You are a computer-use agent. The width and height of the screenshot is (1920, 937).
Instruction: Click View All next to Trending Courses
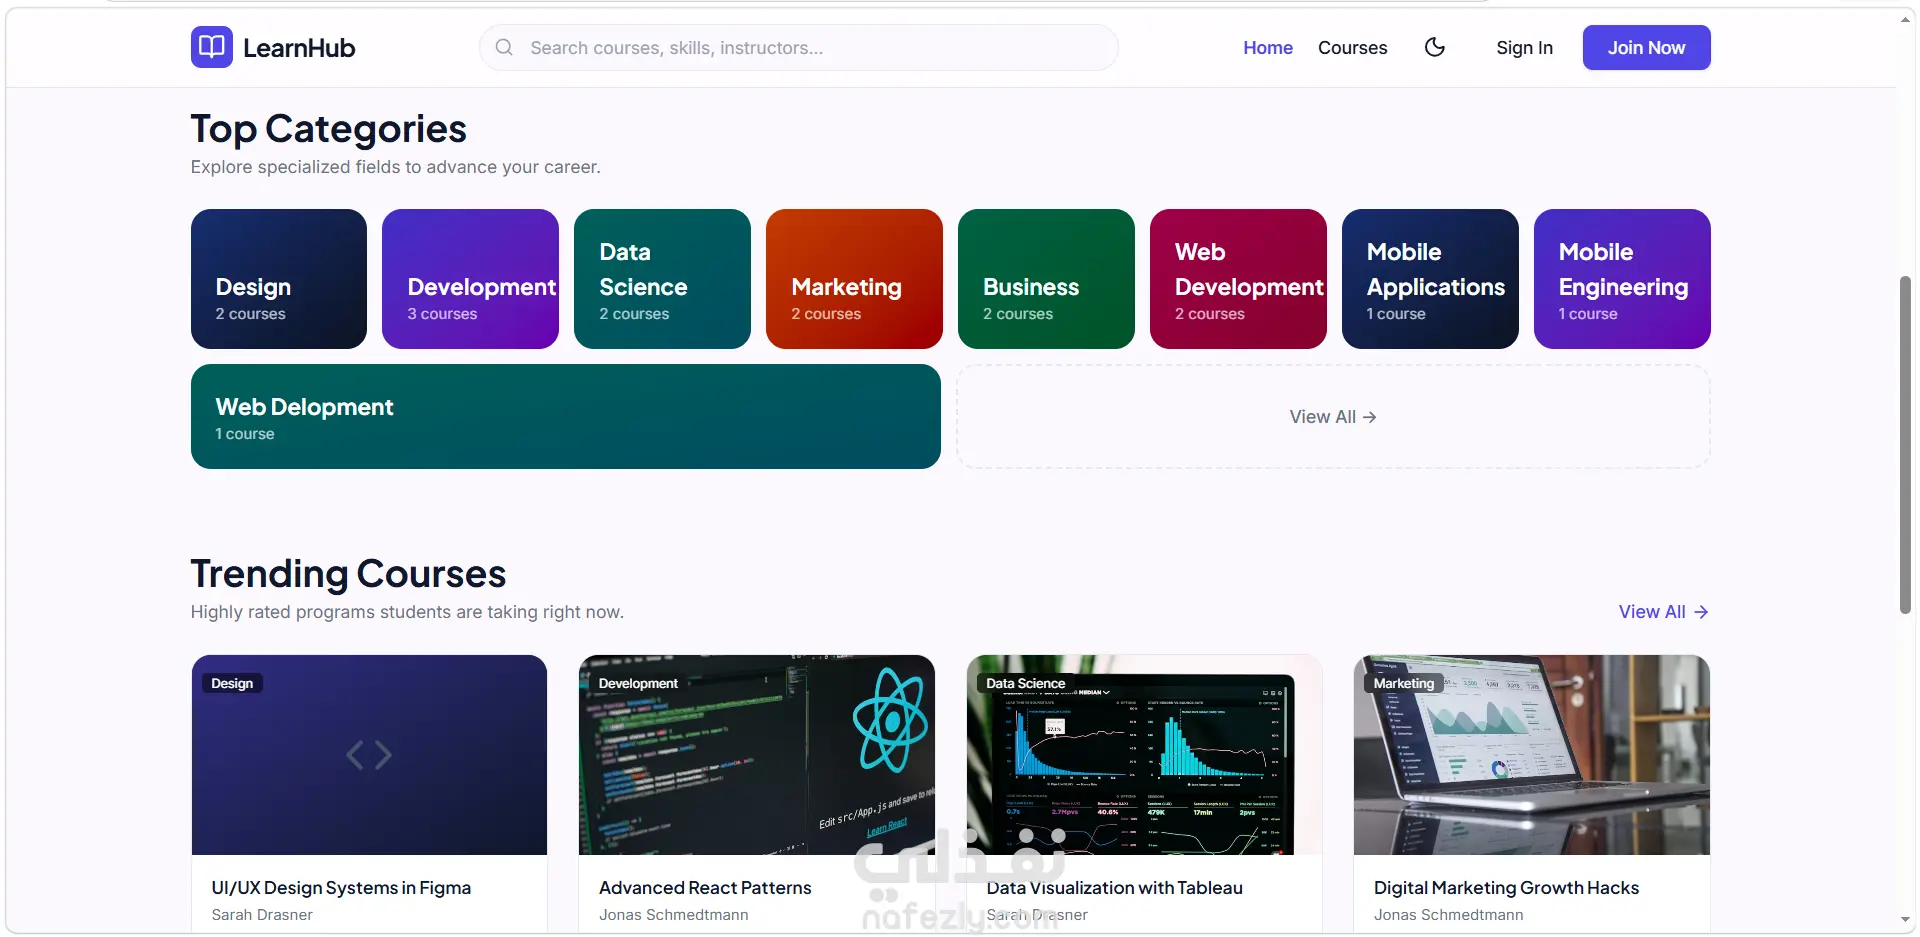click(1664, 612)
